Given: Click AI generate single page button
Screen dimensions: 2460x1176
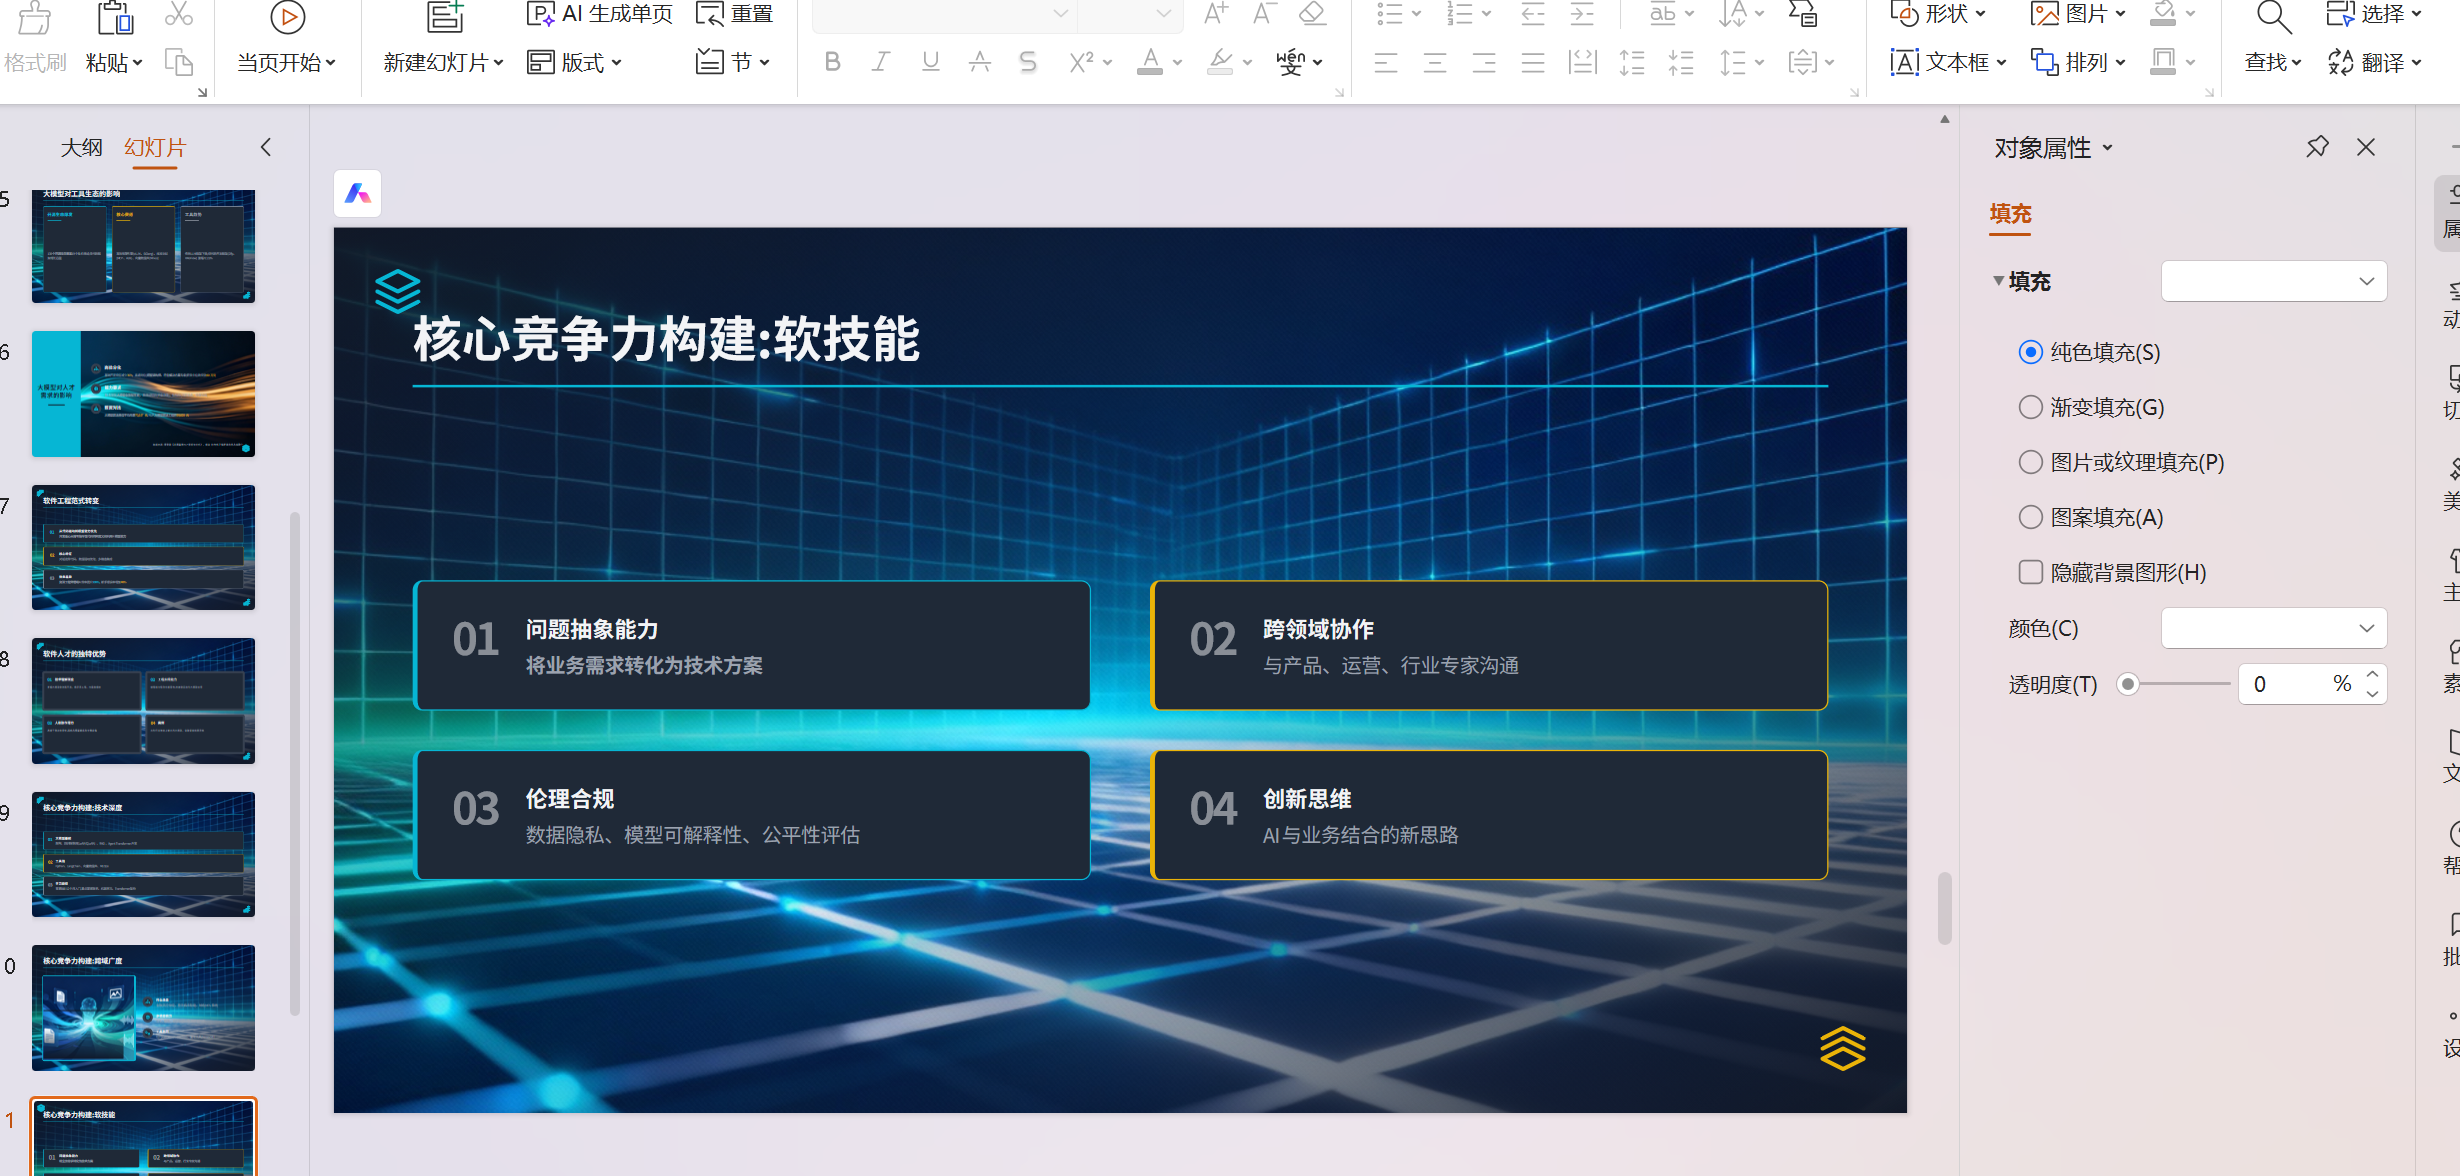Looking at the screenshot, I should point(600,14).
